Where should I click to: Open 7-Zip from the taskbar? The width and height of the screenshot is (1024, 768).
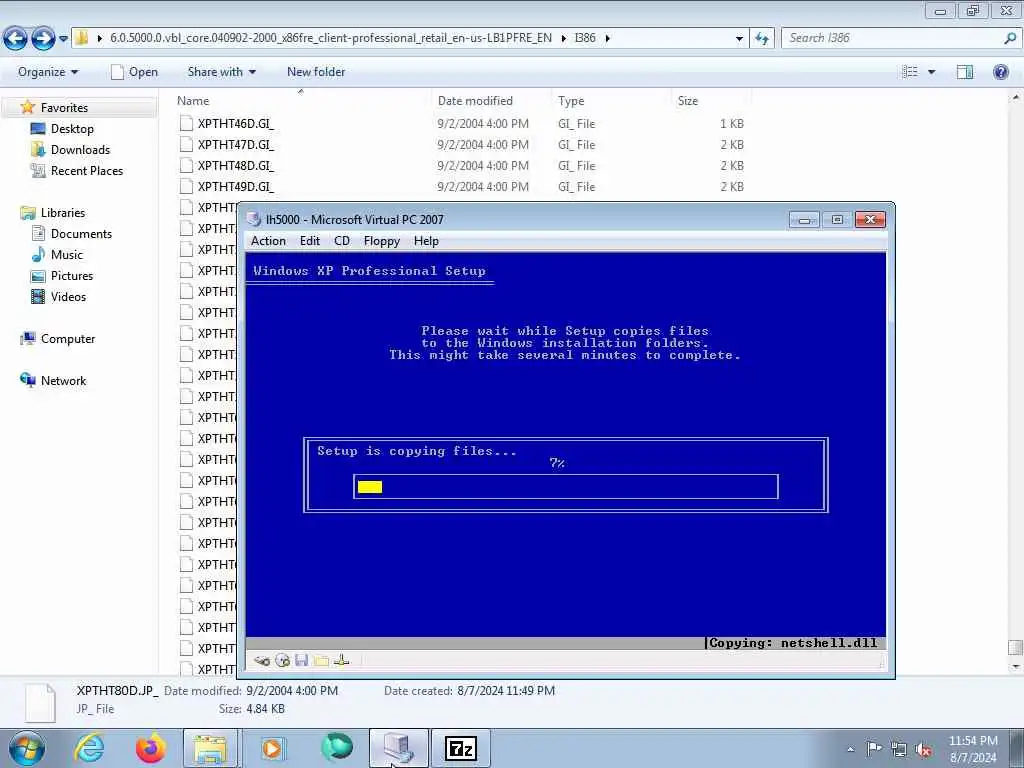(x=461, y=748)
